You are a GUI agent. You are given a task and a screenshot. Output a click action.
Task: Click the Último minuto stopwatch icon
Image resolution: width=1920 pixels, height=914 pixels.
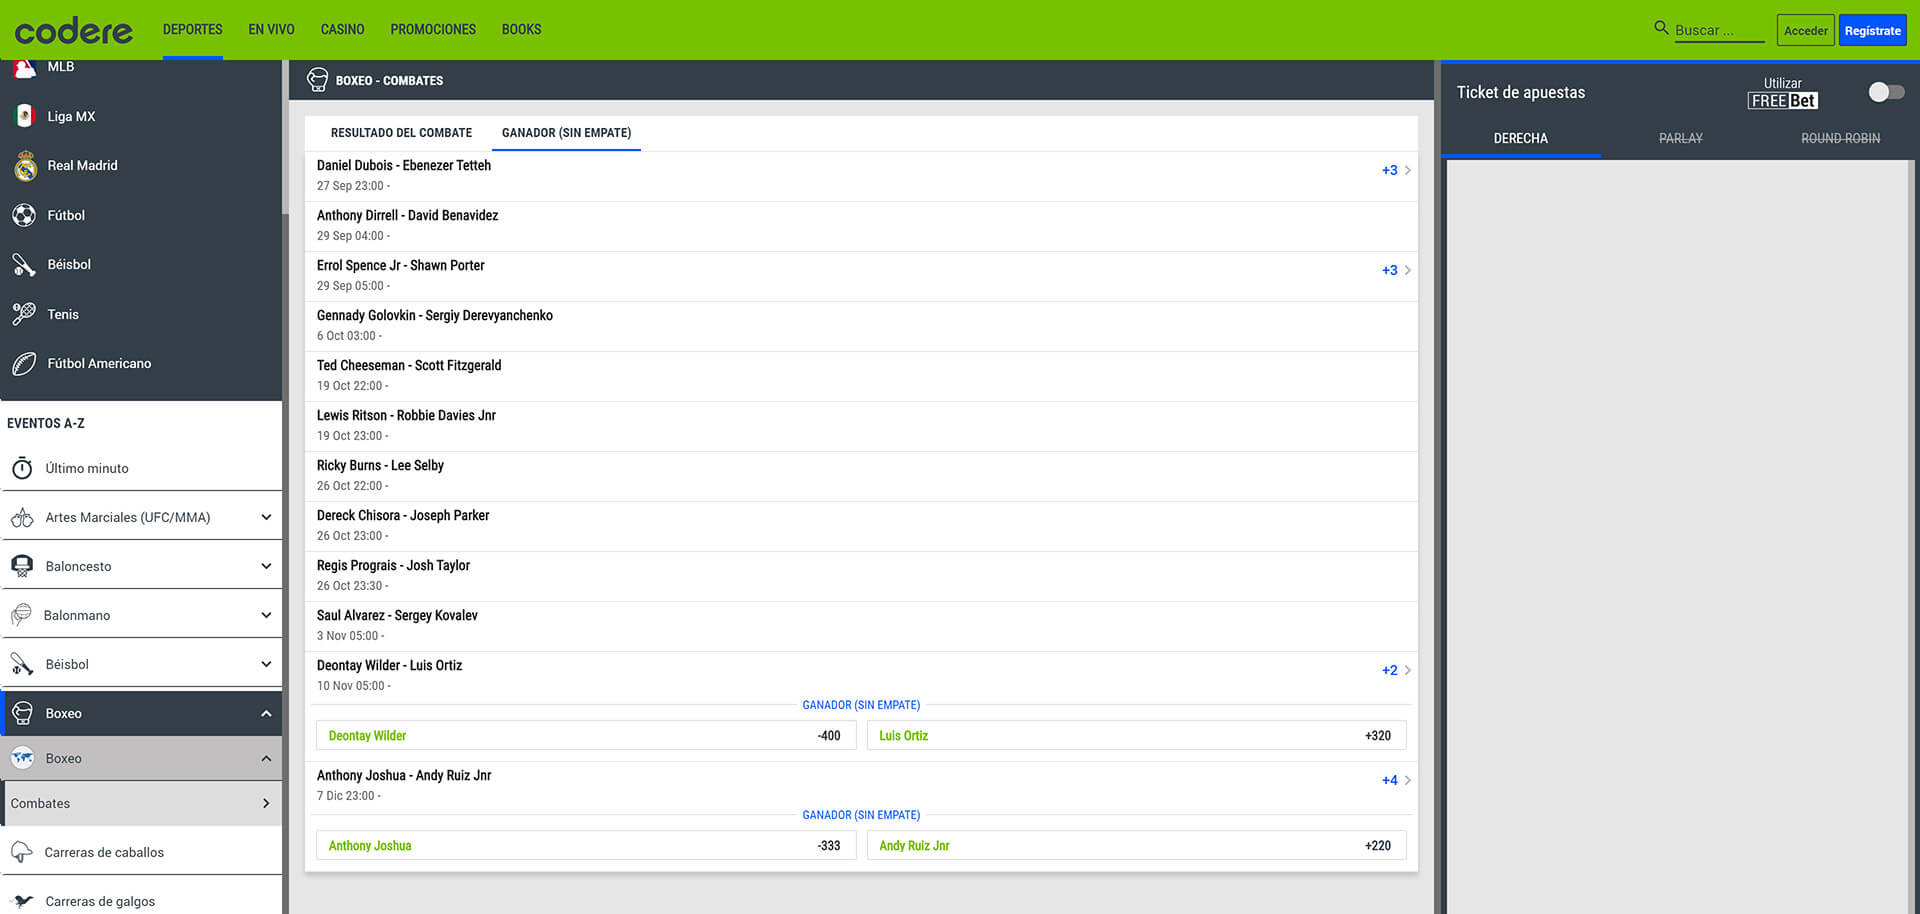[22, 468]
